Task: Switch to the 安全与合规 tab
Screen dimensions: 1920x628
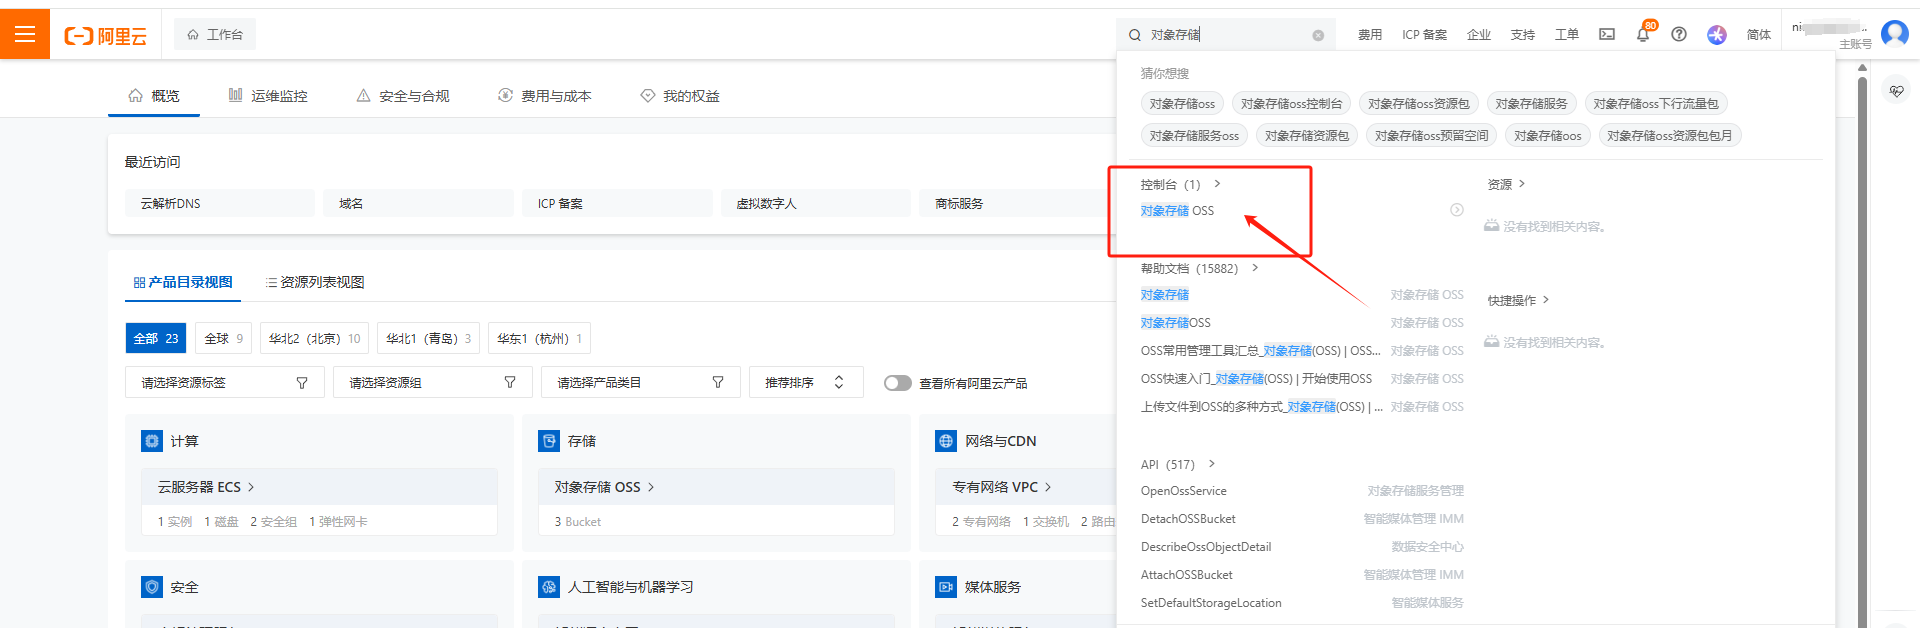Action: coord(403,96)
